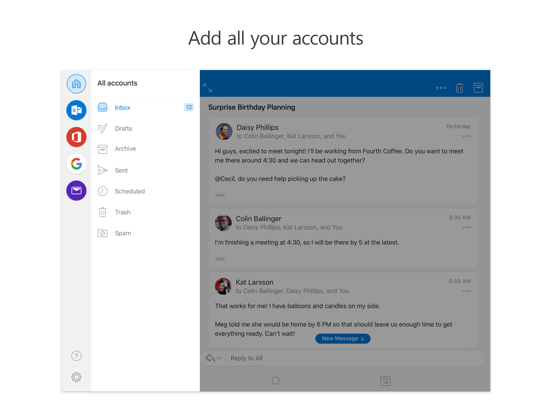Go to the Scheduled folder
This screenshot has width=552, height=414.
pyautogui.click(x=145, y=191)
